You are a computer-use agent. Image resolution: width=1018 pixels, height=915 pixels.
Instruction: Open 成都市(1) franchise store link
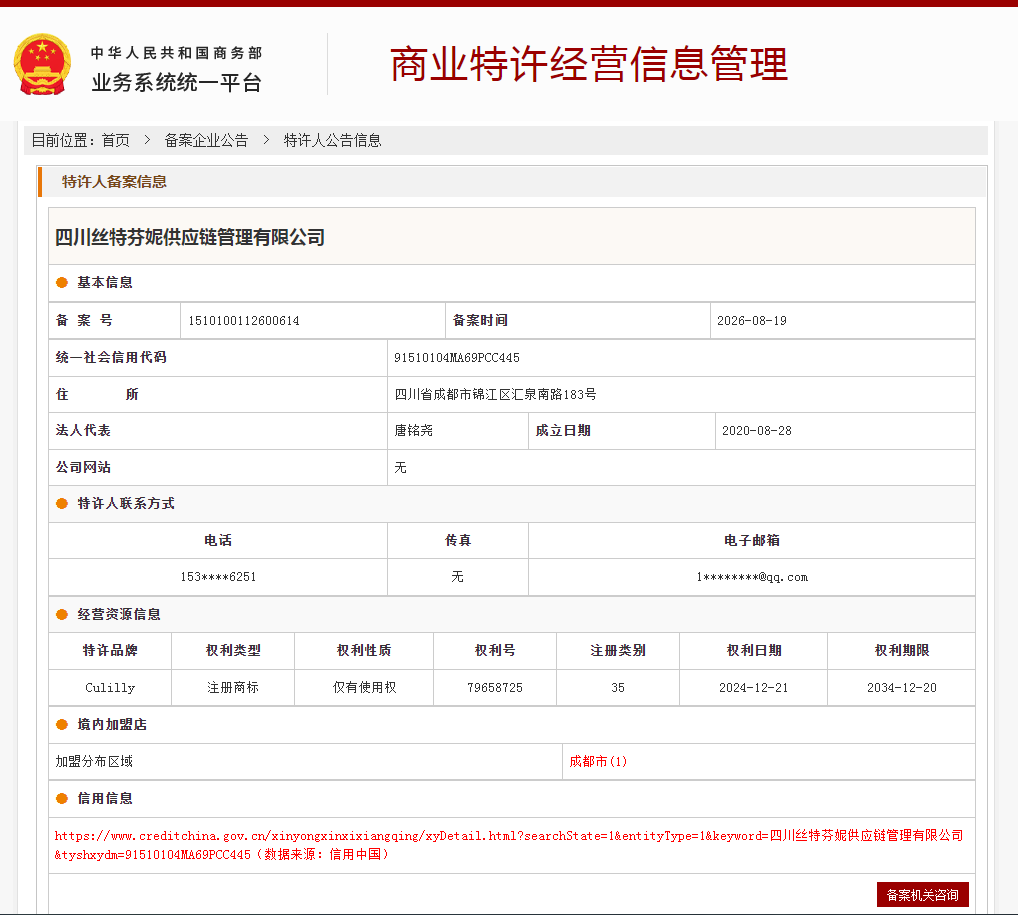(598, 761)
